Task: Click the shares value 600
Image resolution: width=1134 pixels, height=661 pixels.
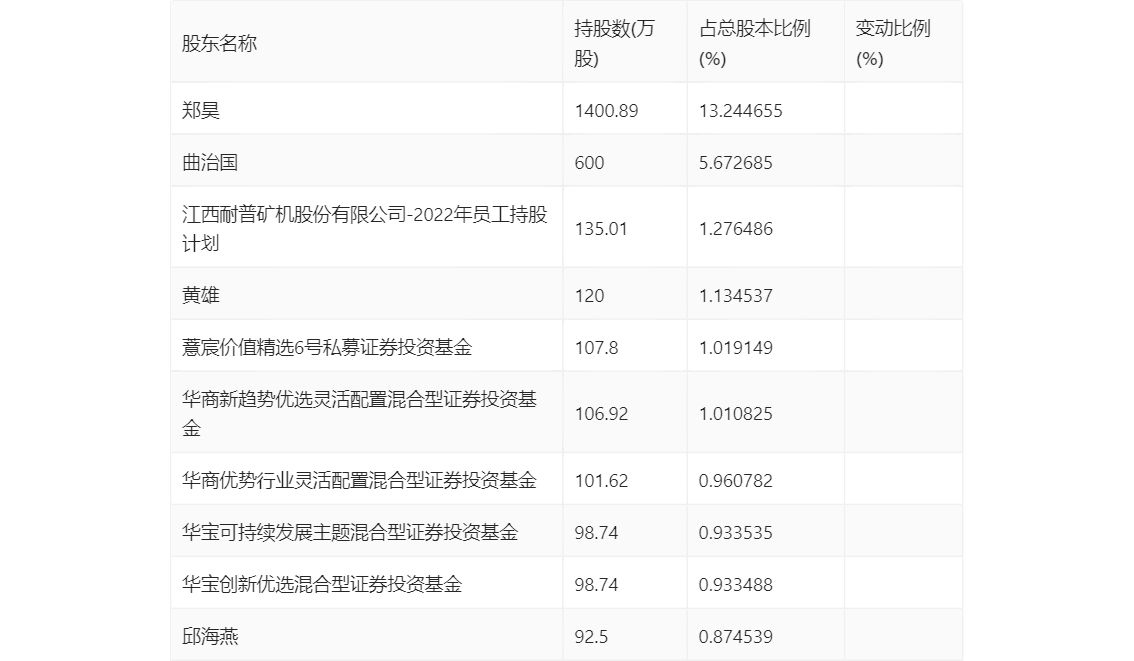Action: (x=589, y=163)
